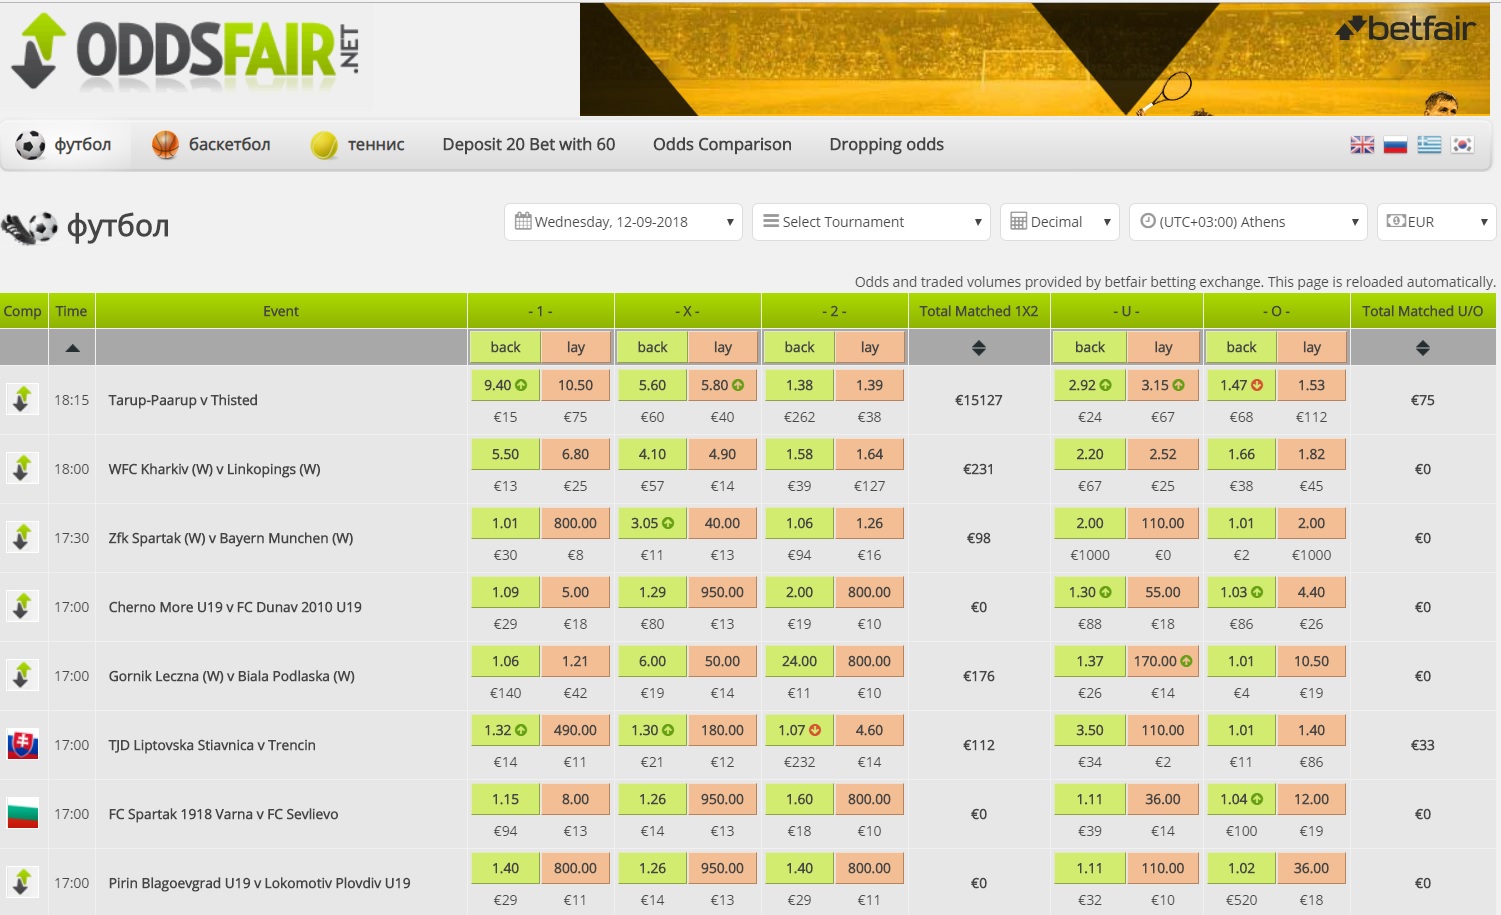Open event Pirin Blagoevgrad U19 v Lokomotiv Plovdiv
This screenshot has height=915, width=1501.
pos(259,883)
